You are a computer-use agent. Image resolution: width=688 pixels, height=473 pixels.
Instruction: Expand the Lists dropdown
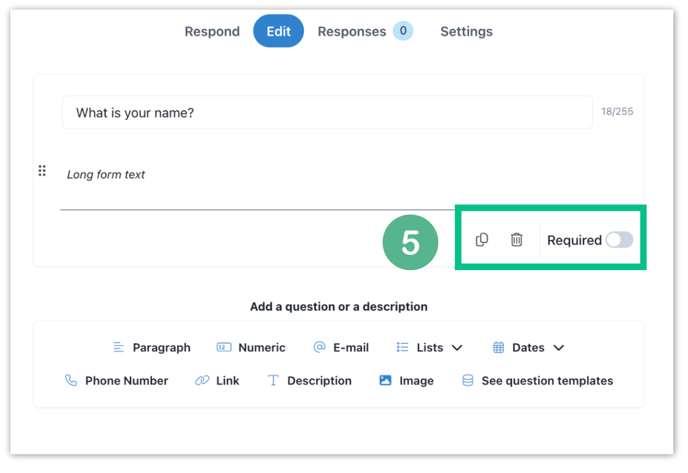click(430, 348)
